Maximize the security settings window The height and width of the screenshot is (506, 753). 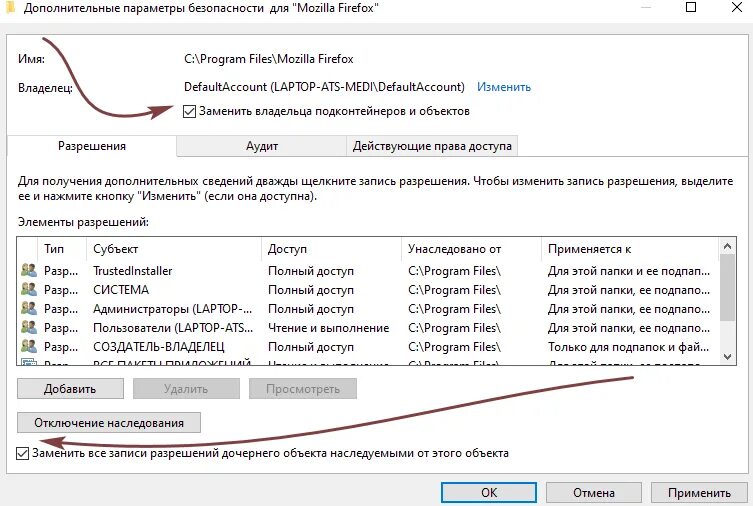click(691, 7)
